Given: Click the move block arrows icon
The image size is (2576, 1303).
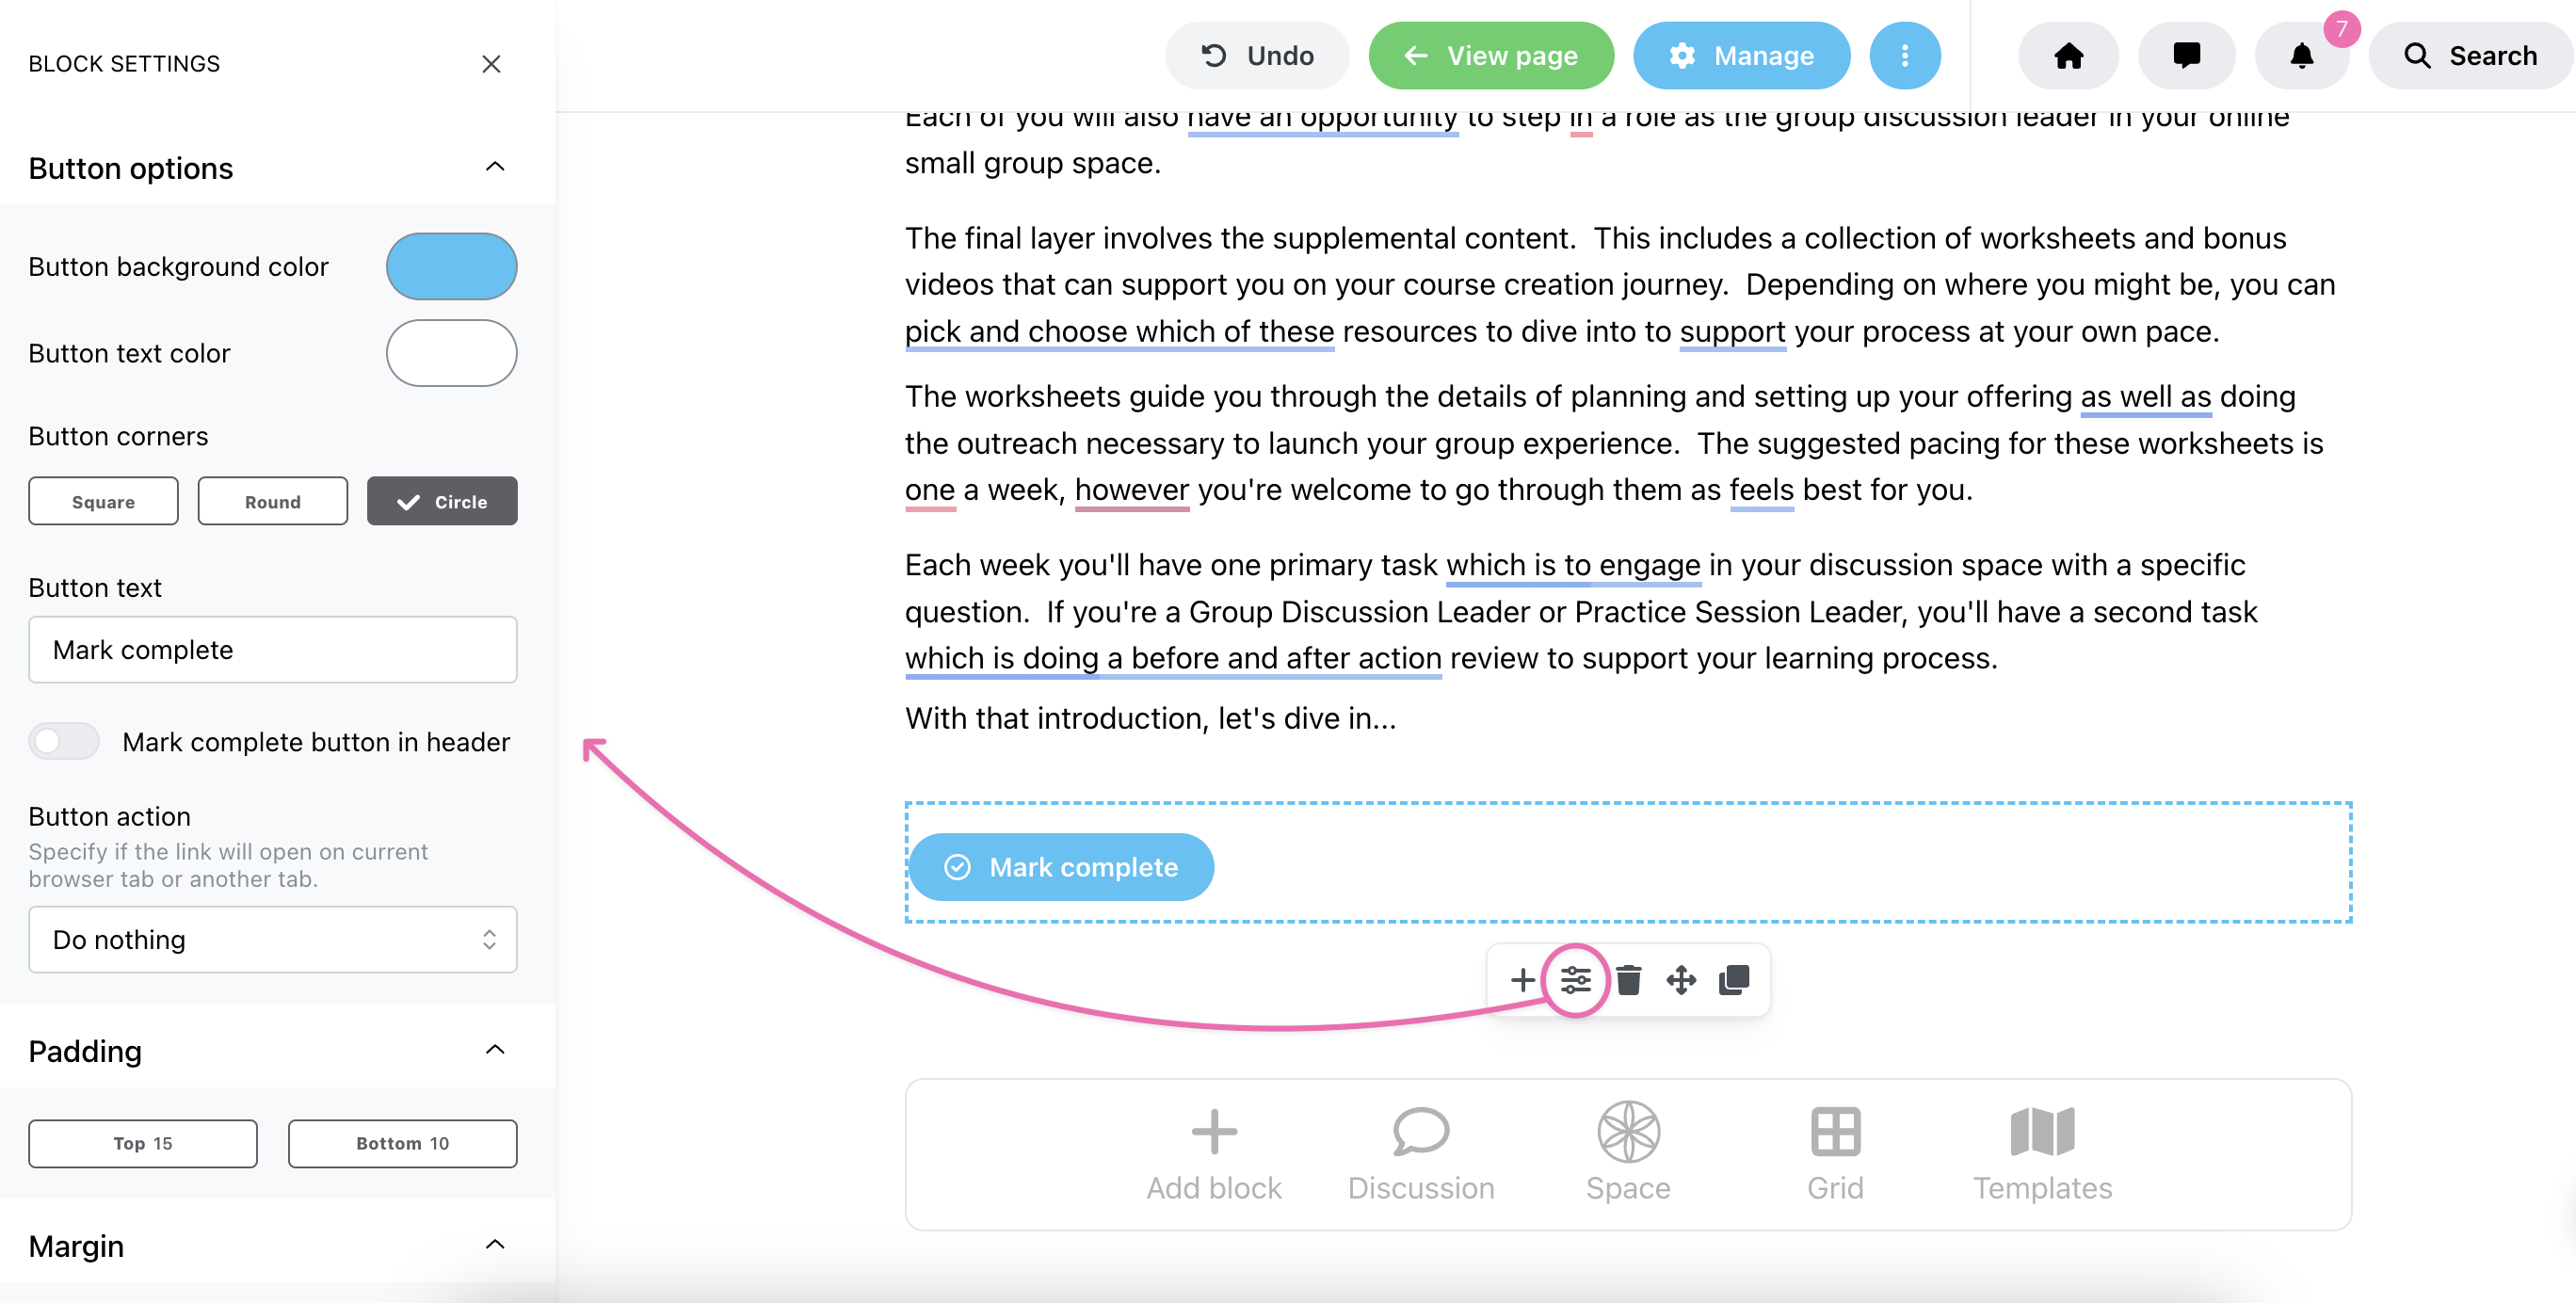Looking at the screenshot, I should pyautogui.click(x=1681, y=980).
